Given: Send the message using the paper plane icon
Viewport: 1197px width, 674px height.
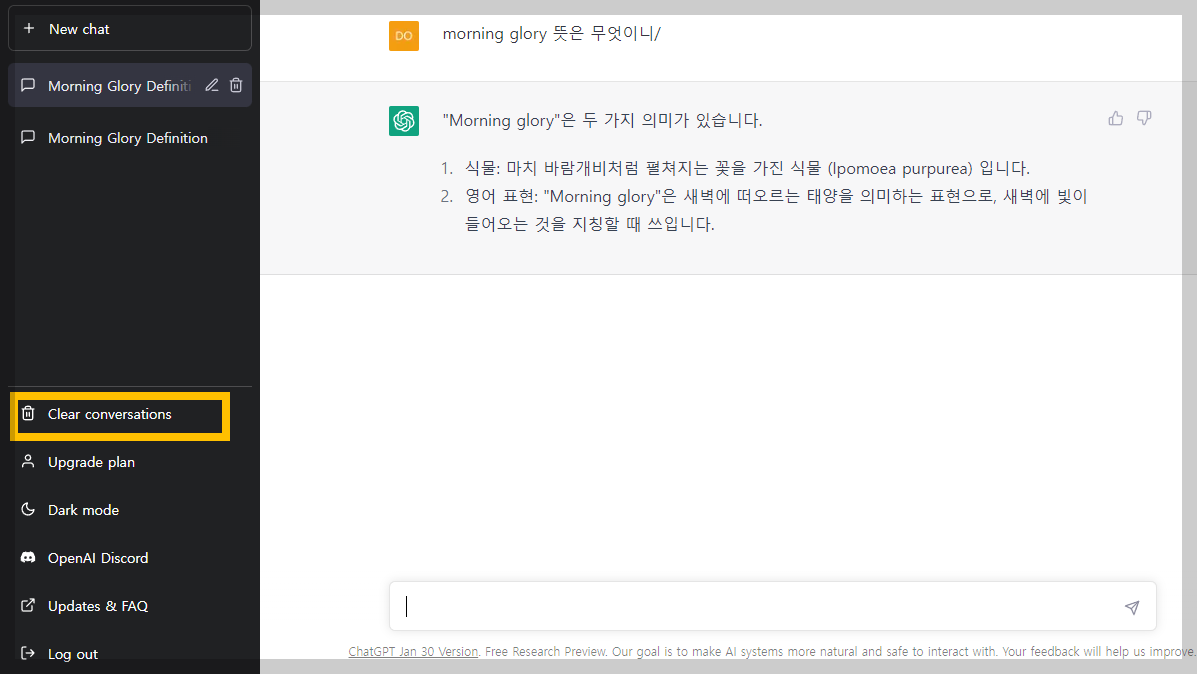Looking at the screenshot, I should [x=1131, y=607].
